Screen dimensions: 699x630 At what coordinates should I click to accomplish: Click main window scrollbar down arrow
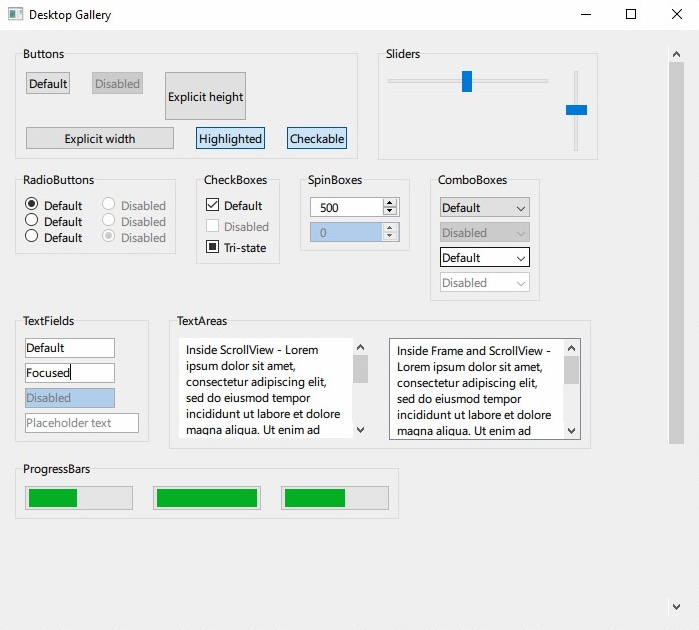click(x=676, y=606)
